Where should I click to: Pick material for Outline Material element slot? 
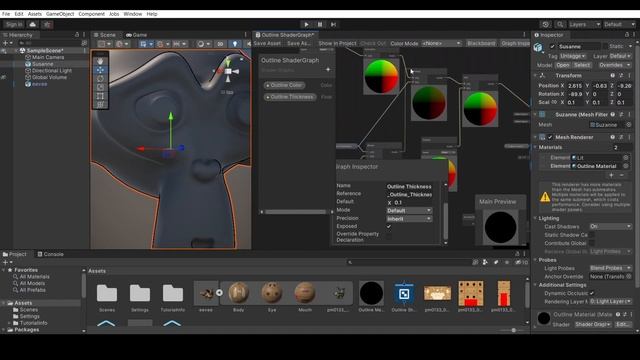tap(626, 166)
